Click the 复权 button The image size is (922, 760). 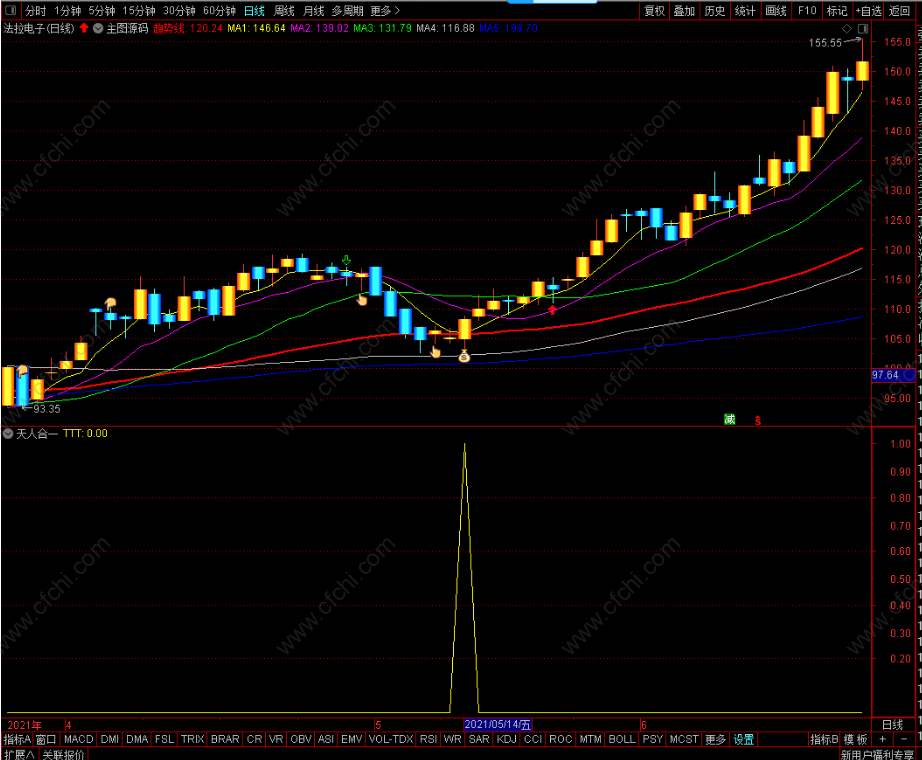pos(654,11)
